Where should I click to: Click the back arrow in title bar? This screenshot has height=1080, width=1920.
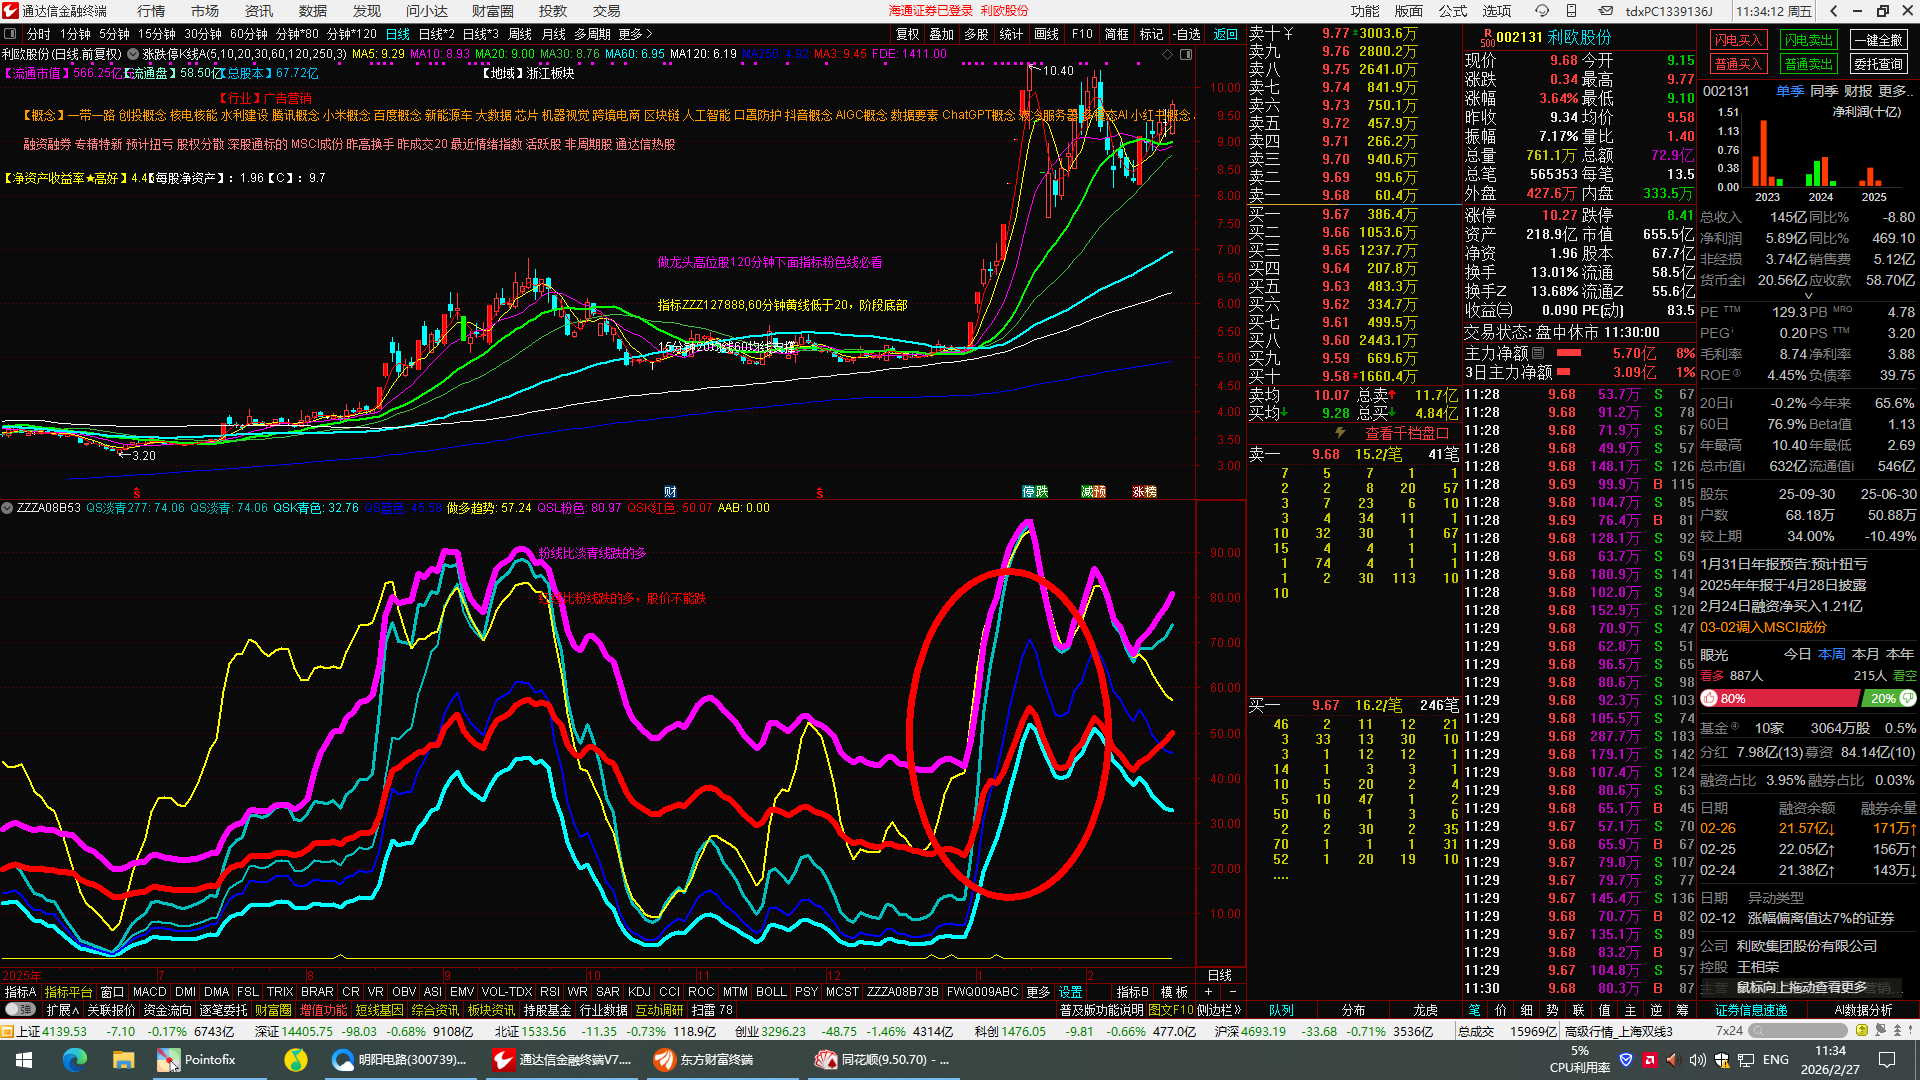coord(1833,11)
